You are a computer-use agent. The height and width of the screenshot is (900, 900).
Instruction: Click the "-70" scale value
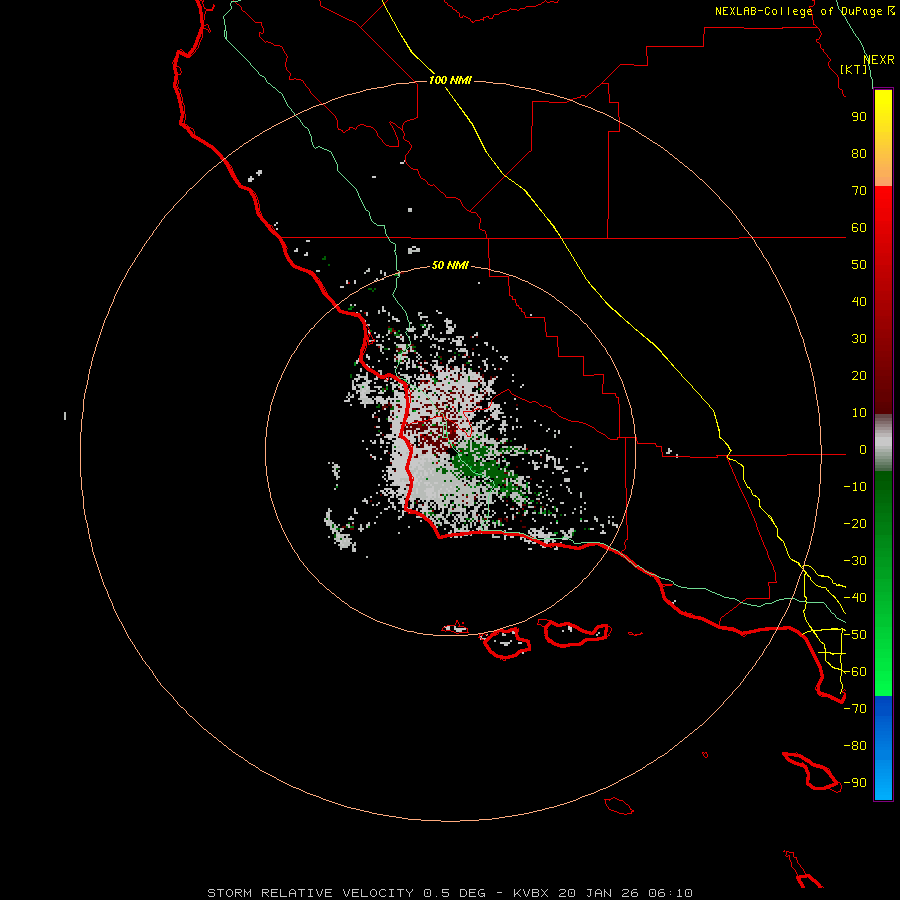pyautogui.click(x=855, y=709)
